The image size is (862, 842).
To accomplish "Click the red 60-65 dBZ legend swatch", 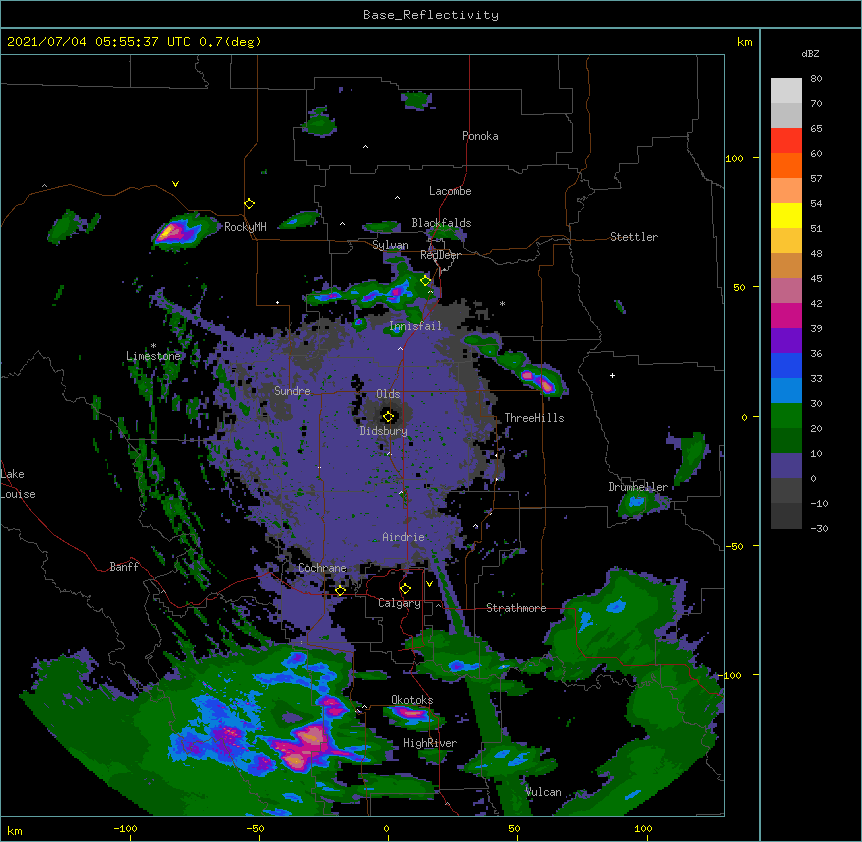I will (x=786, y=141).
